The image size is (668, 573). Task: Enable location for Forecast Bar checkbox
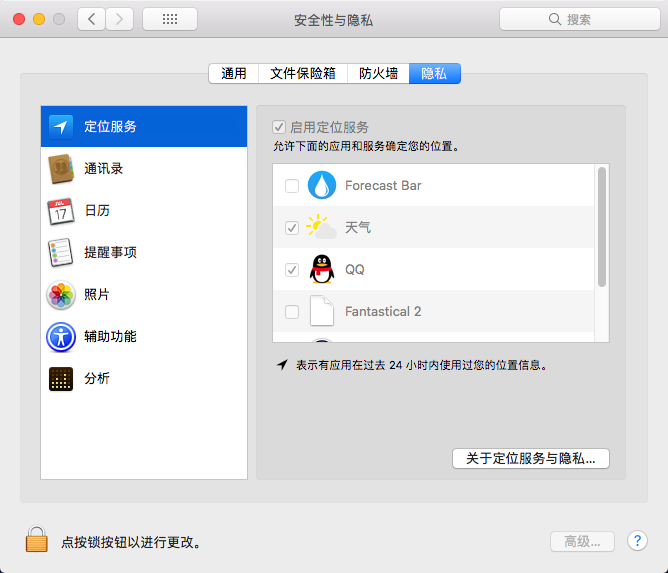click(x=292, y=186)
